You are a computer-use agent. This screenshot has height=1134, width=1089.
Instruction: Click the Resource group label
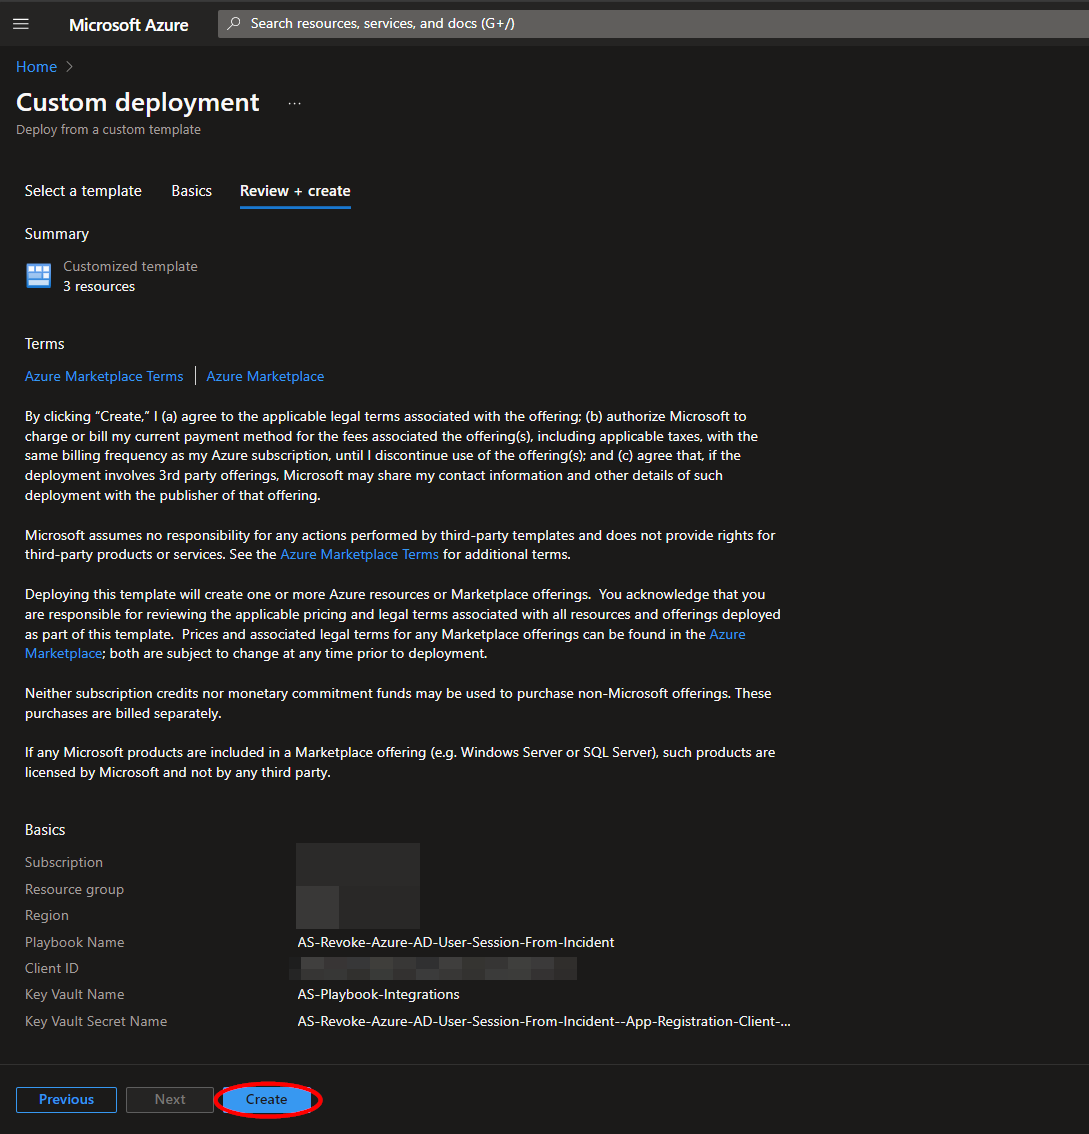[x=74, y=889]
